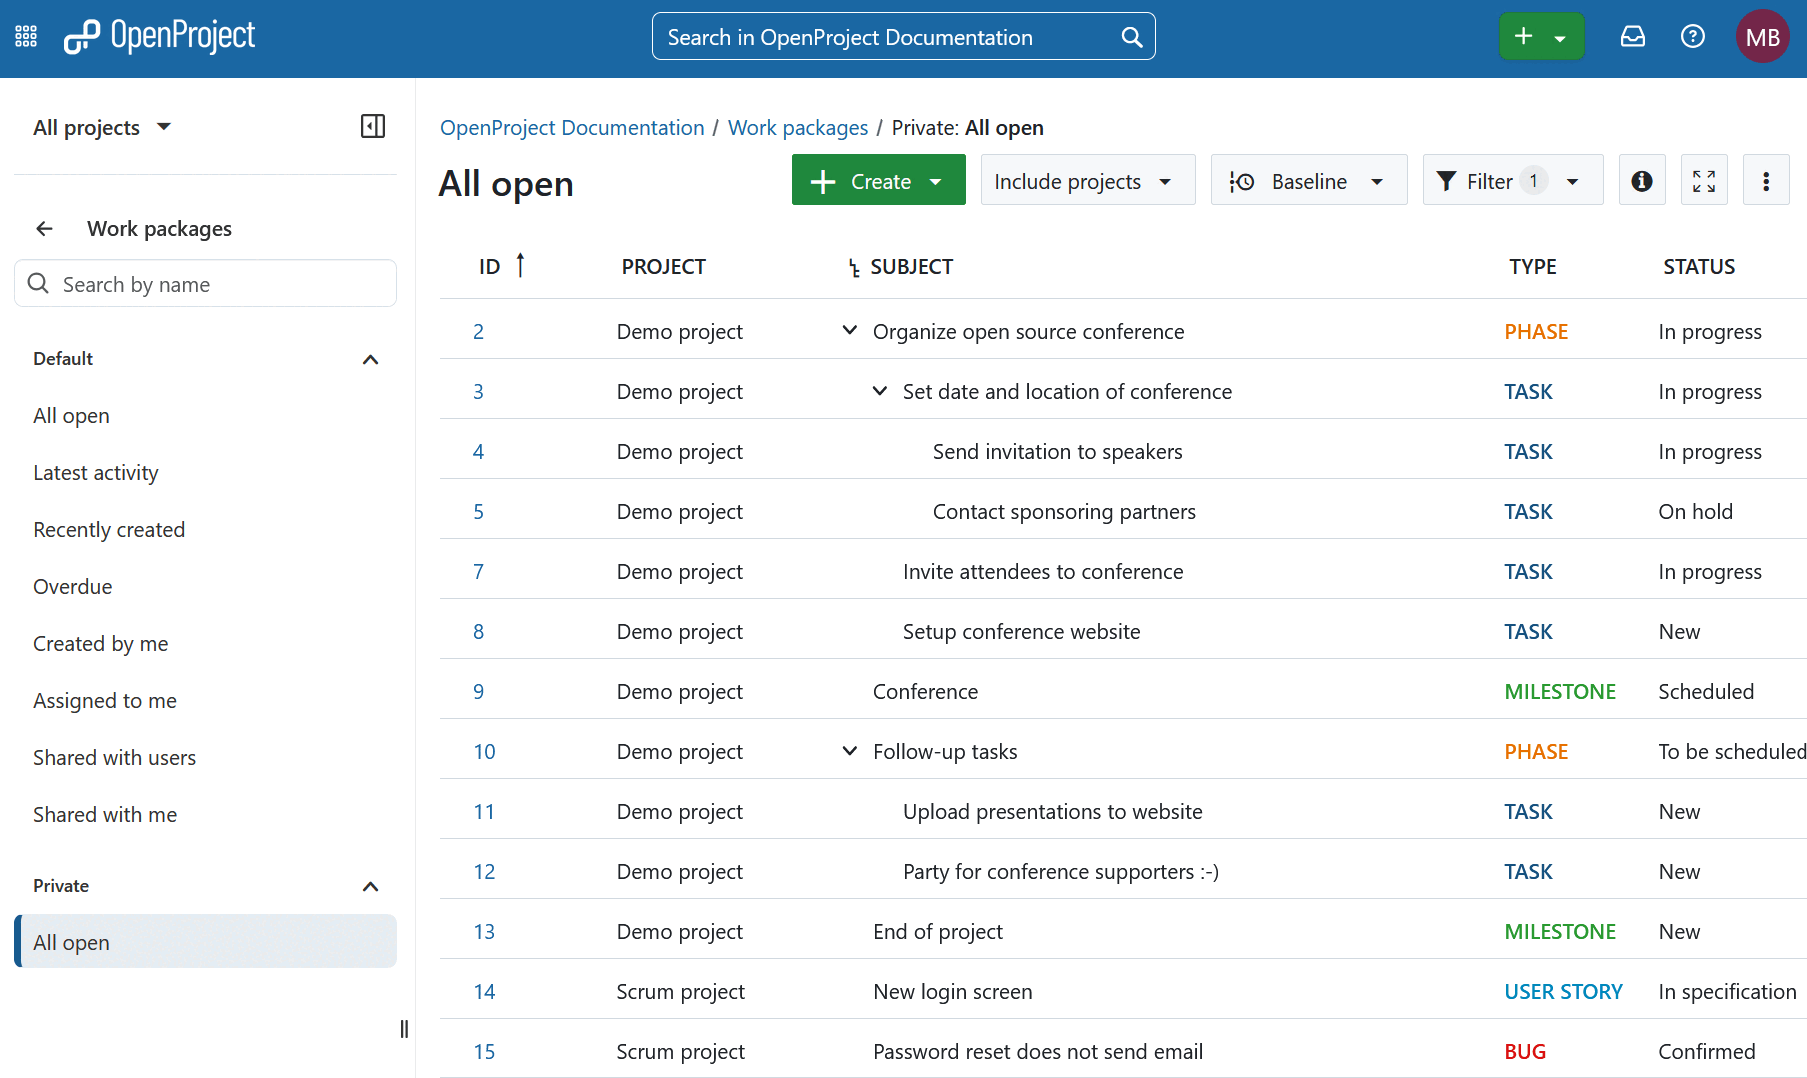Open the table settings kebab menu
The width and height of the screenshot is (1807, 1078).
1766,180
